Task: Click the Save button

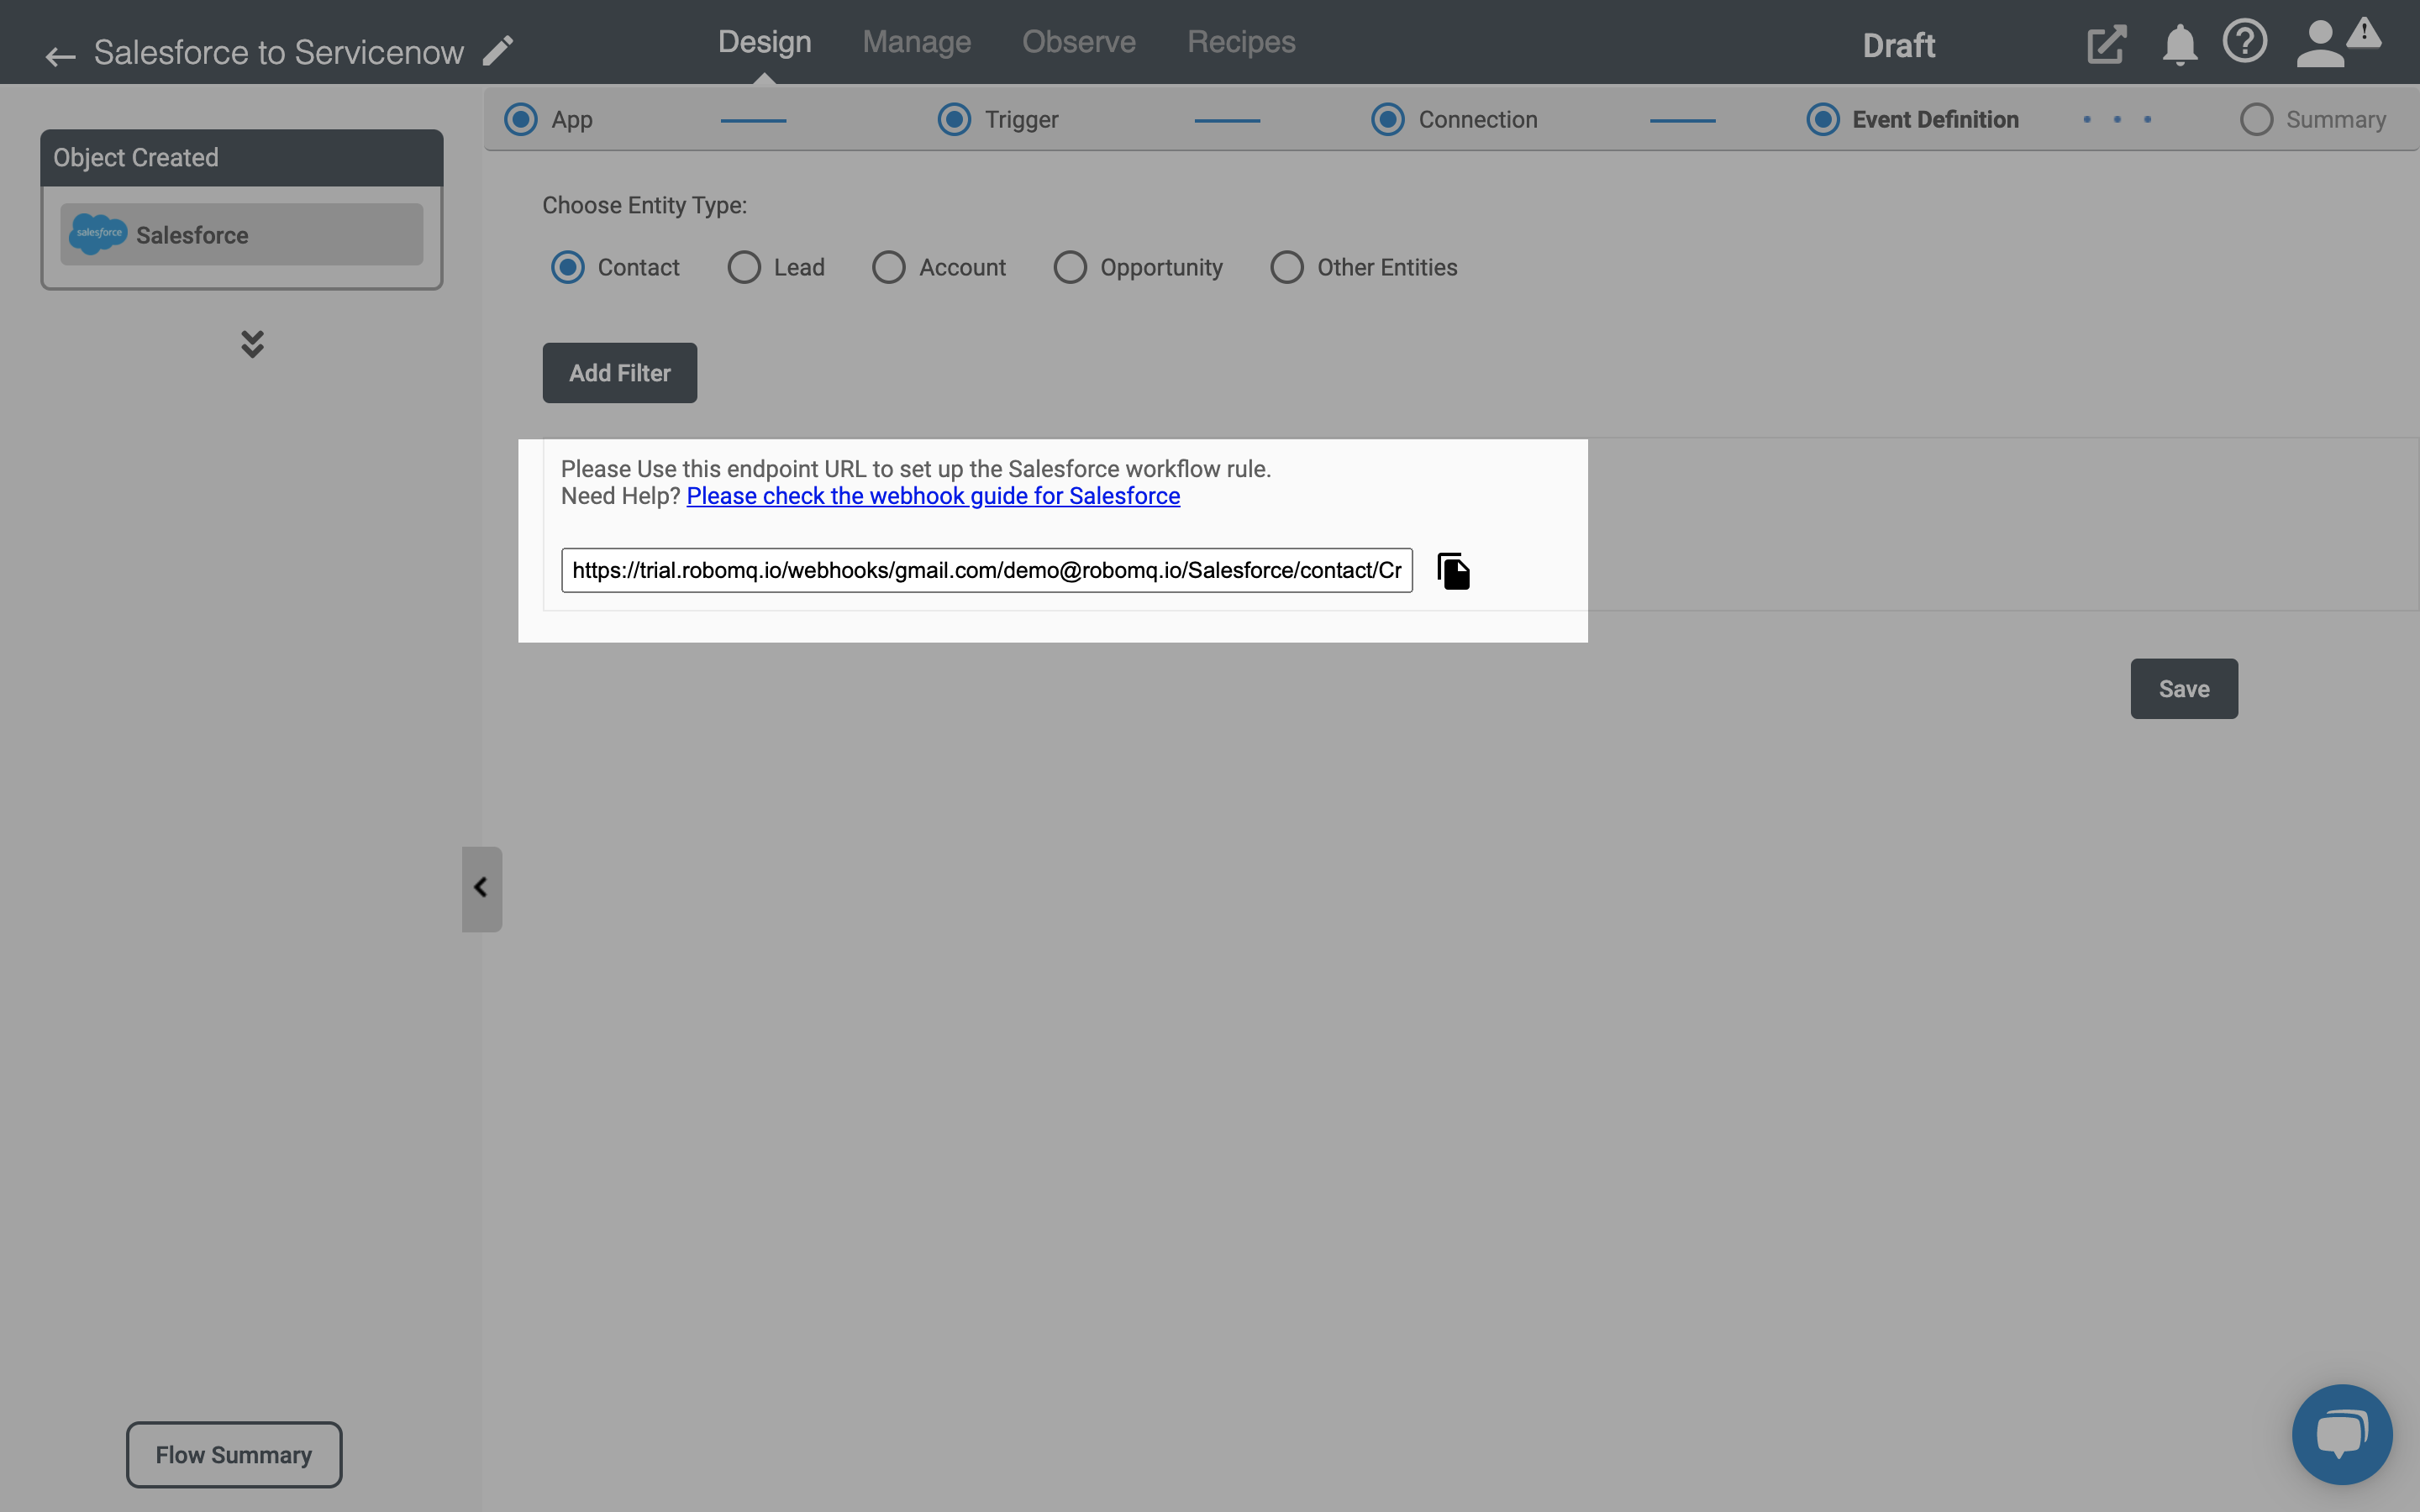Action: click(x=2183, y=688)
